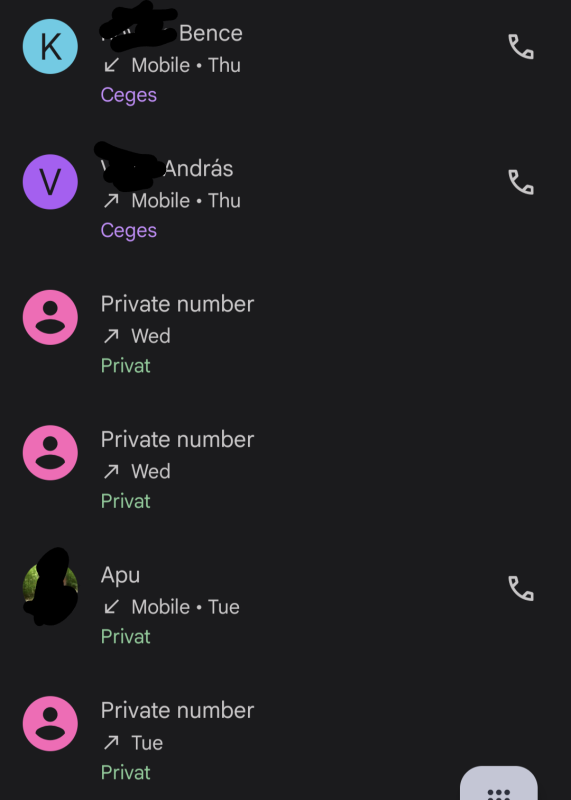Tap the blue K avatar
The width and height of the screenshot is (571, 800).
[x=50, y=46]
